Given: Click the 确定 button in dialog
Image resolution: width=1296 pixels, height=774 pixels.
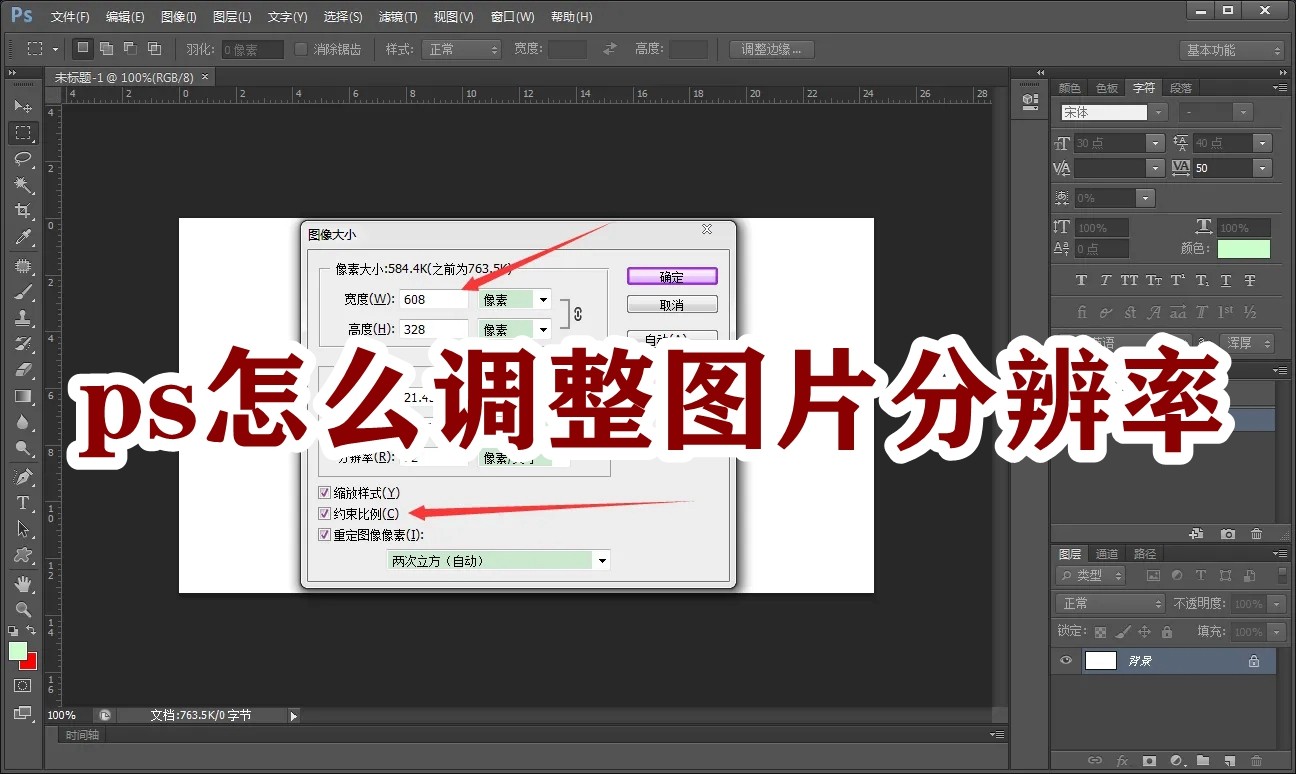Looking at the screenshot, I should tap(672, 277).
